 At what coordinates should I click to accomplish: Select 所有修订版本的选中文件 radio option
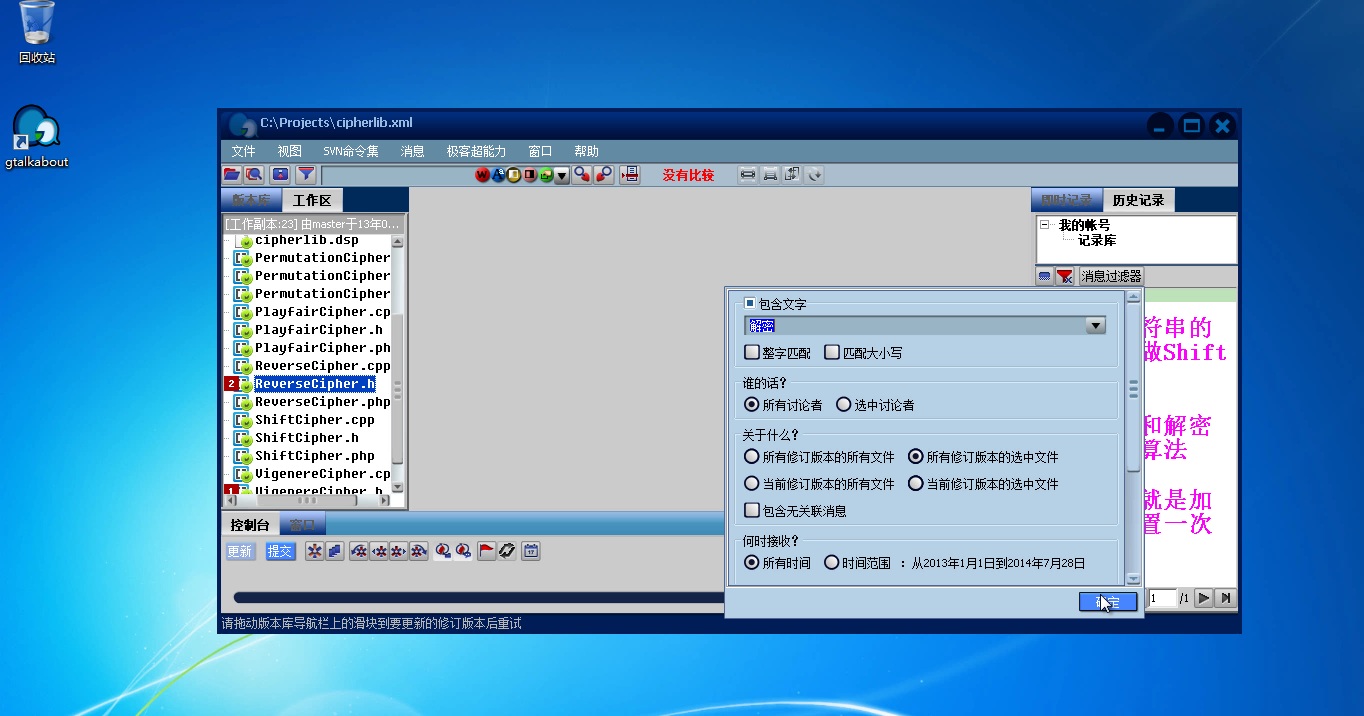[x=915, y=457]
